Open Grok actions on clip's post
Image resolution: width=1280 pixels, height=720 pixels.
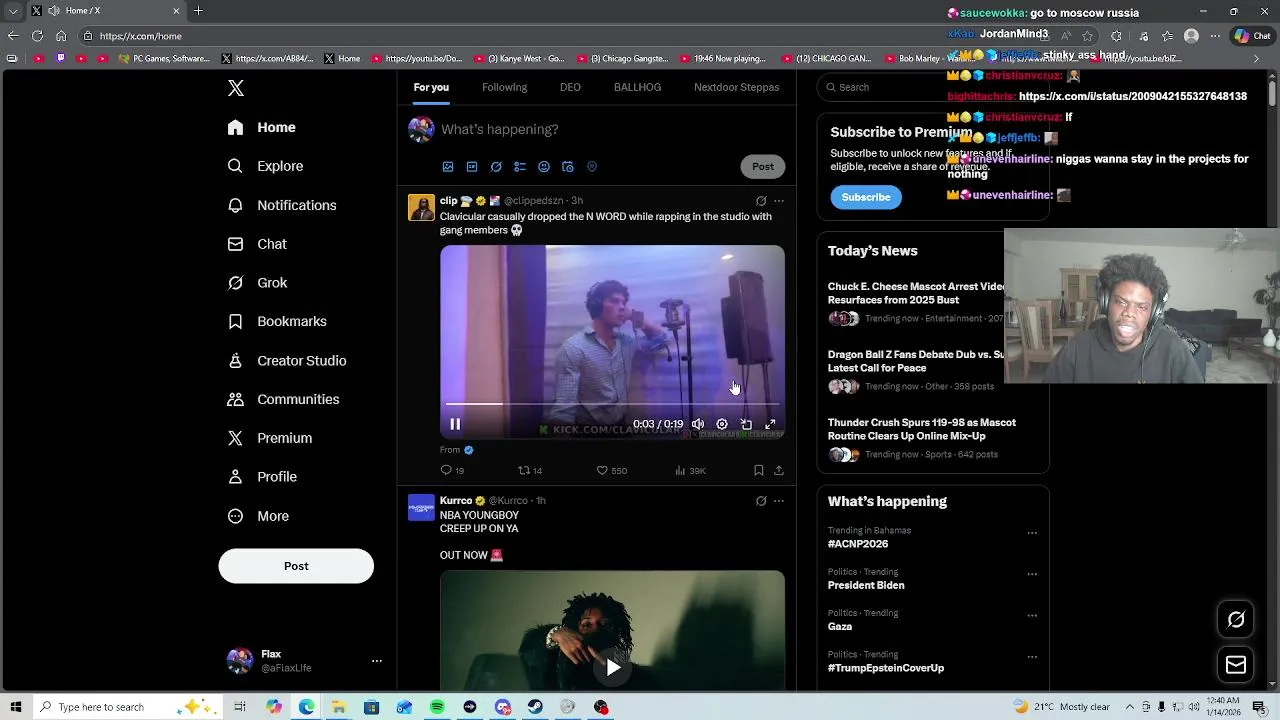pos(761,201)
